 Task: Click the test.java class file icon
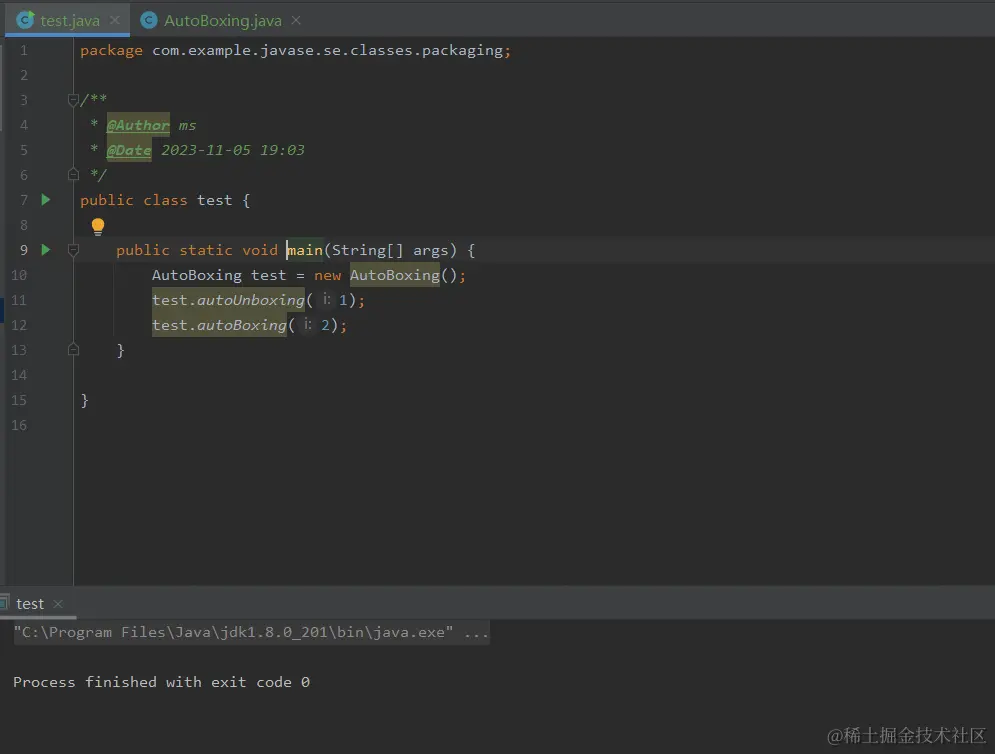click(25, 20)
